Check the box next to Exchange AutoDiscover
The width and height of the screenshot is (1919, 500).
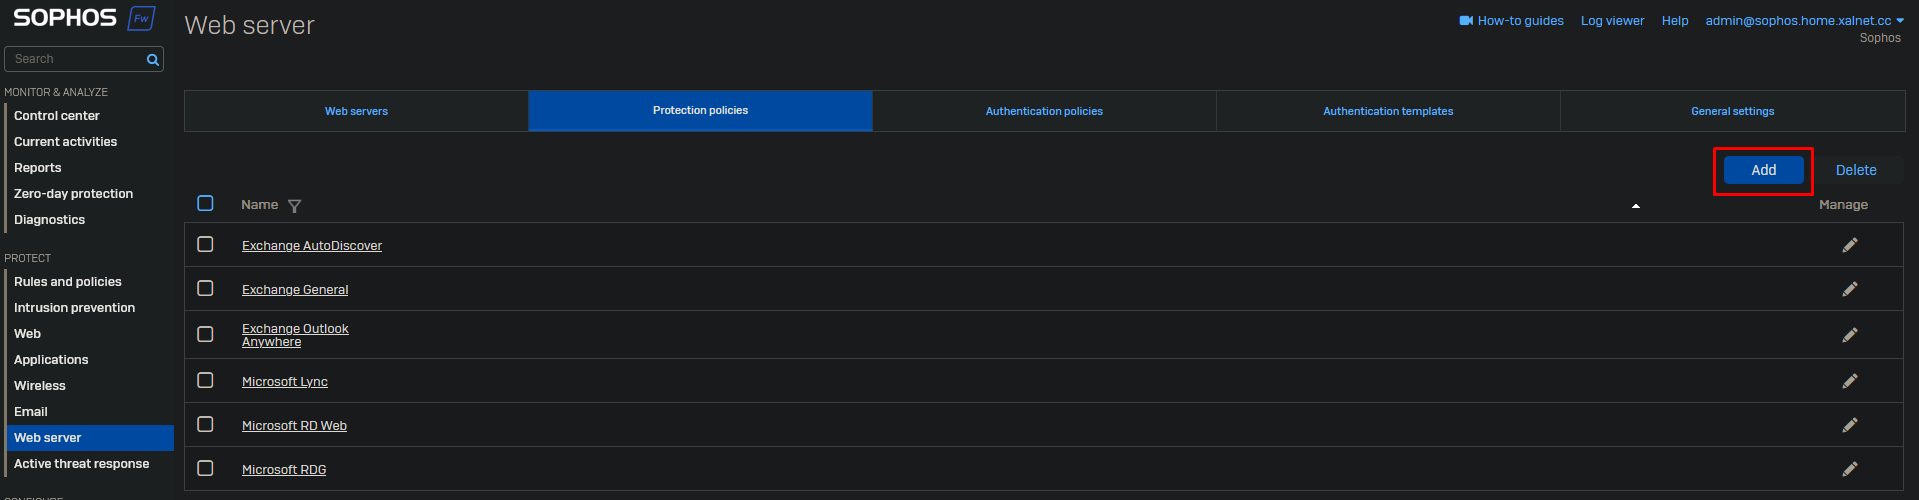pyautogui.click(x=205, y=244)
